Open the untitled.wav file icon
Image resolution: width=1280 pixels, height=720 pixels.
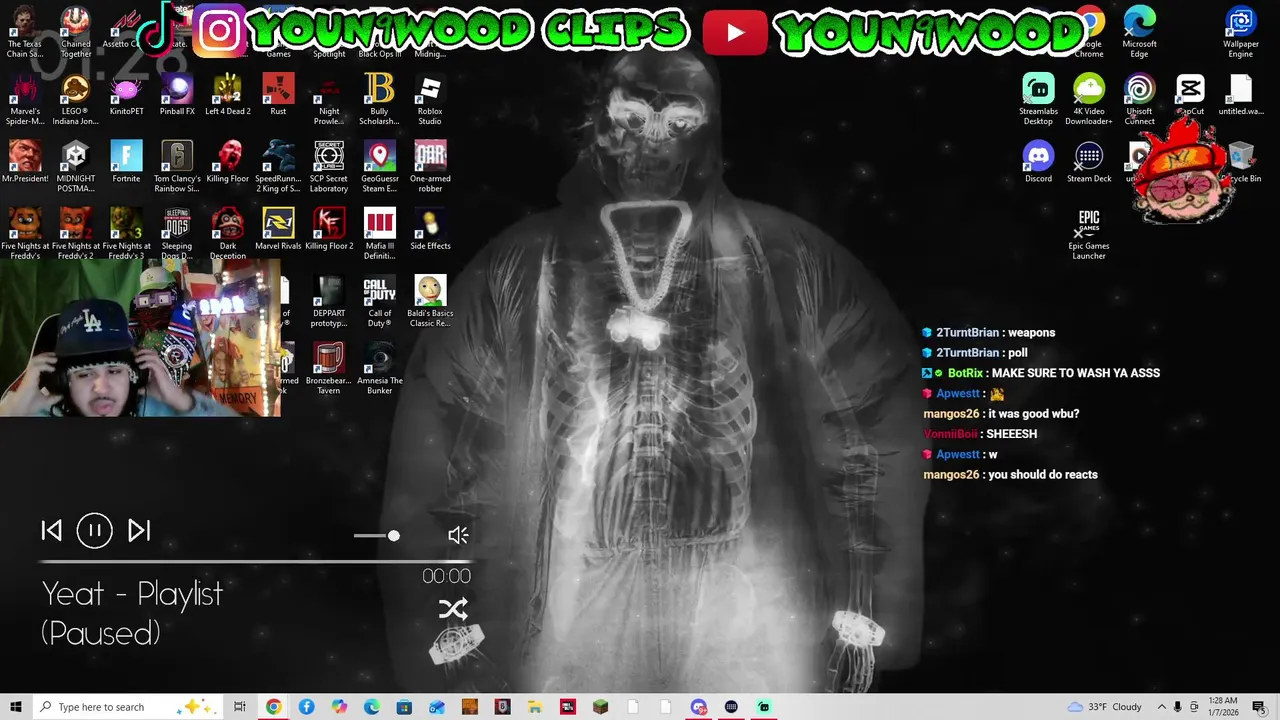click(x=1241, y=96)
